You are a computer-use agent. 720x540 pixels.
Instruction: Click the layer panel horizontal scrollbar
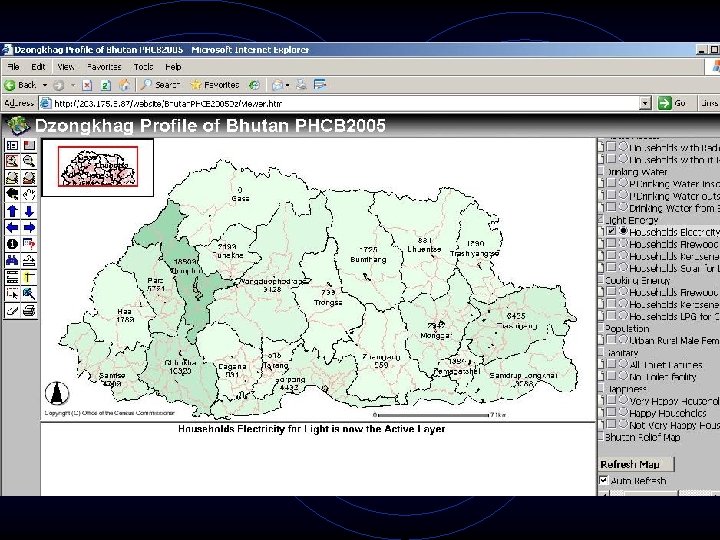click(x=661, y=494)
